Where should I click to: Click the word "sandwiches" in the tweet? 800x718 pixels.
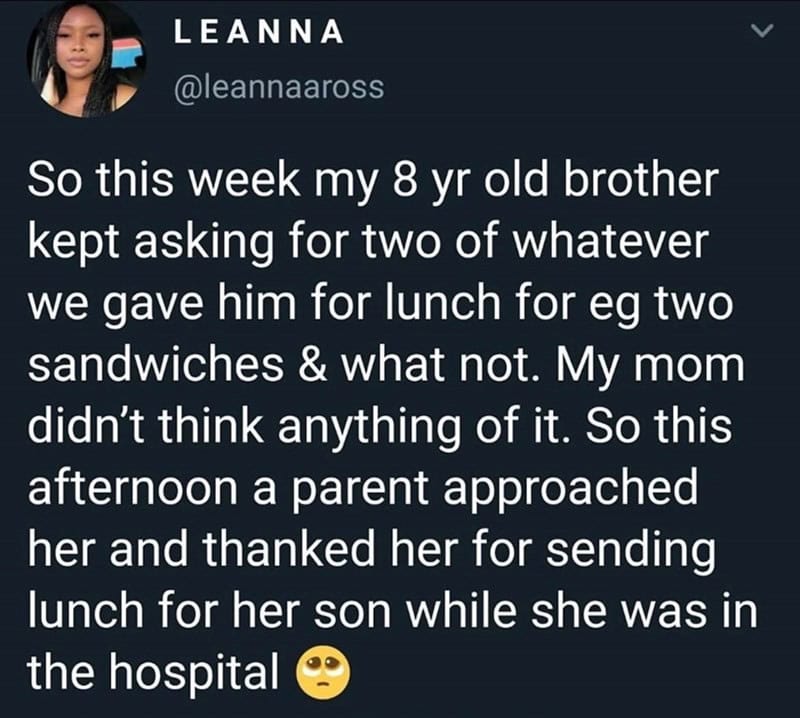pos(156,363)
